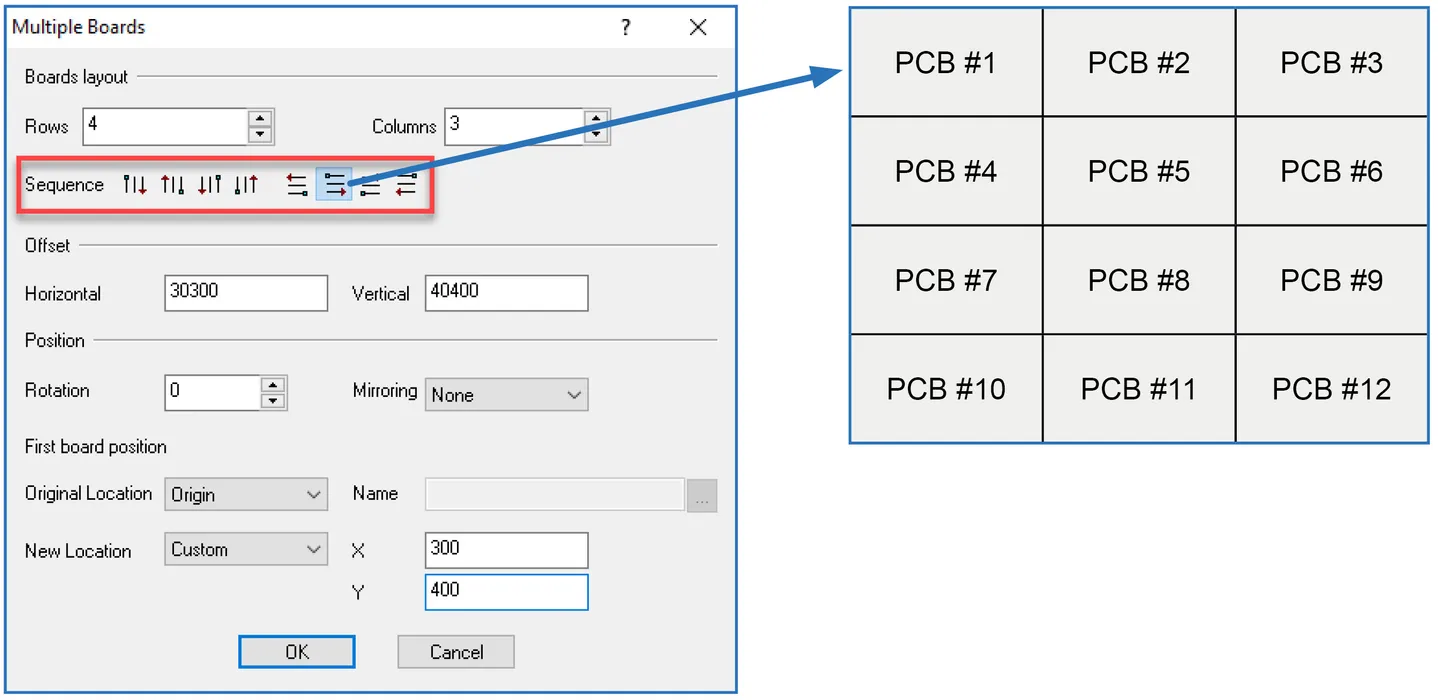This screenshot has width=1438, height=700.
Task: Open the New Location dropdown
Action: [245, 550]
